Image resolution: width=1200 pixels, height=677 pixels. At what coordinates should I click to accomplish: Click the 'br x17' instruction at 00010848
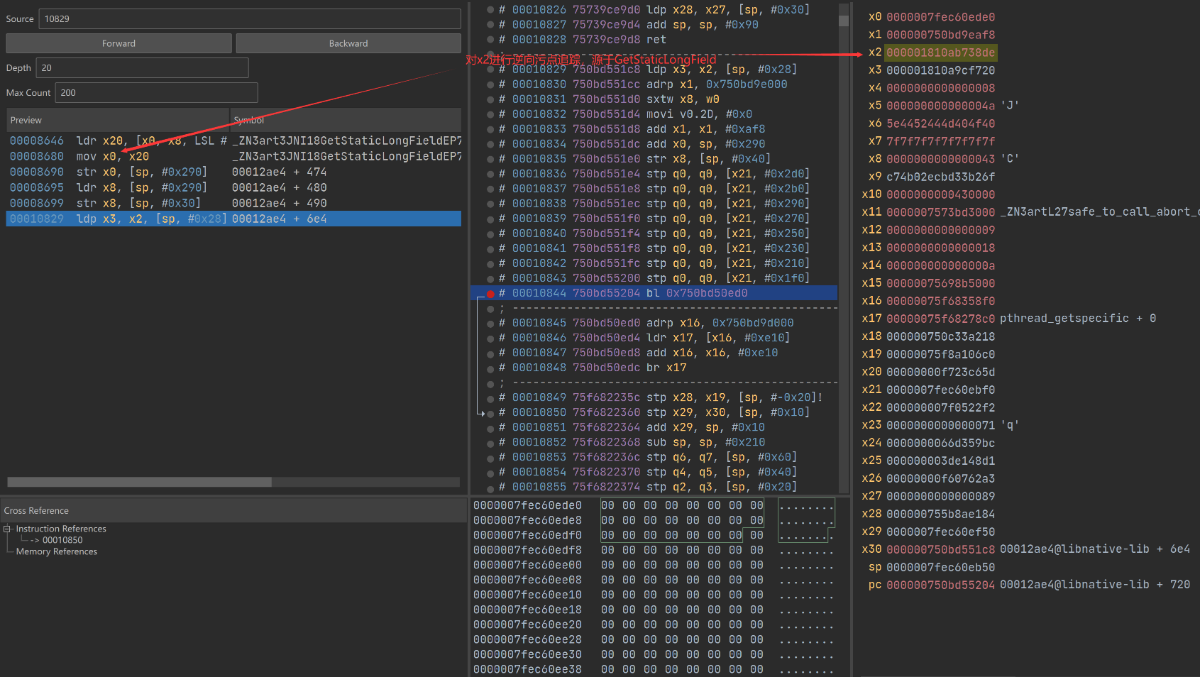(668, 368)
